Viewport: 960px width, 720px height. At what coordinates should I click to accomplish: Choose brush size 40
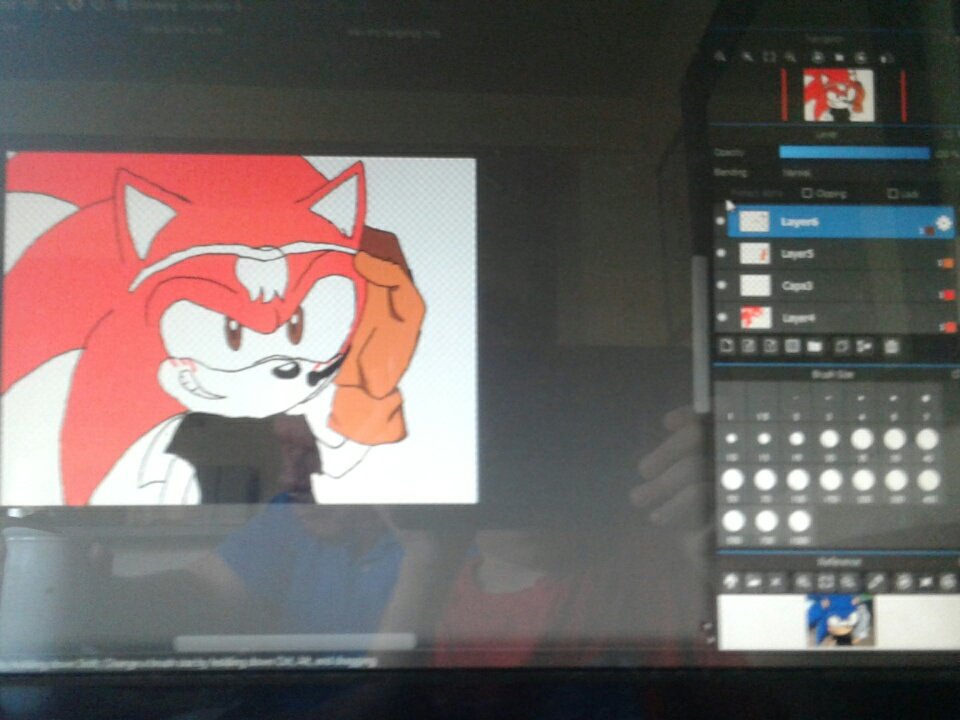pyautogui.click(x=927, y=443)
